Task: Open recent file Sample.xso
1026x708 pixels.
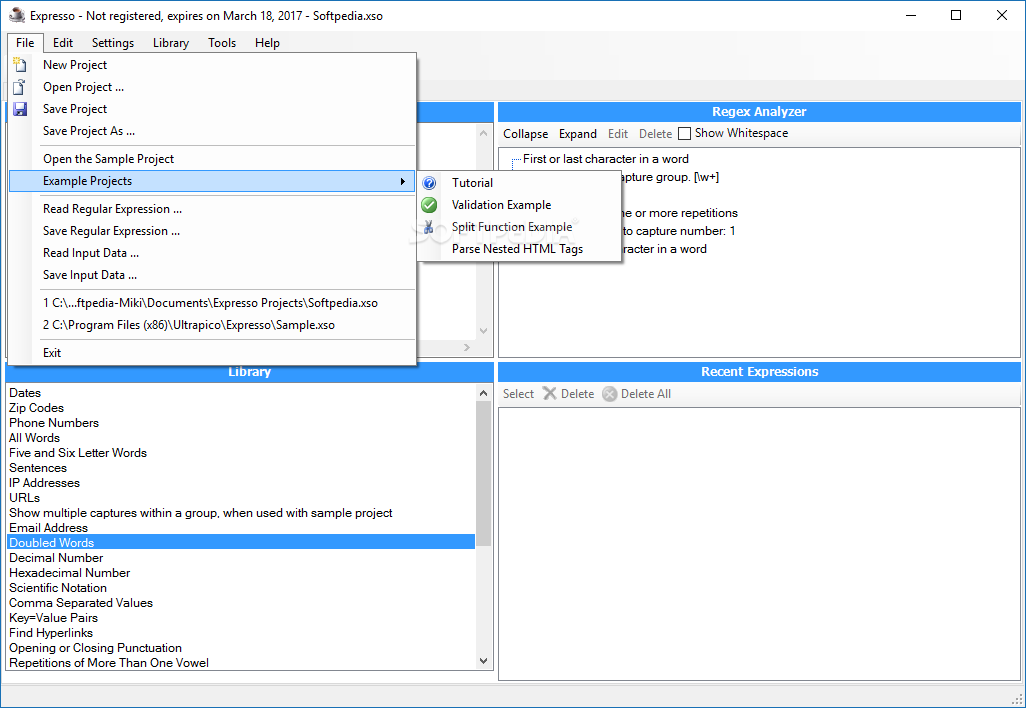Action: (x=213, y=325)
